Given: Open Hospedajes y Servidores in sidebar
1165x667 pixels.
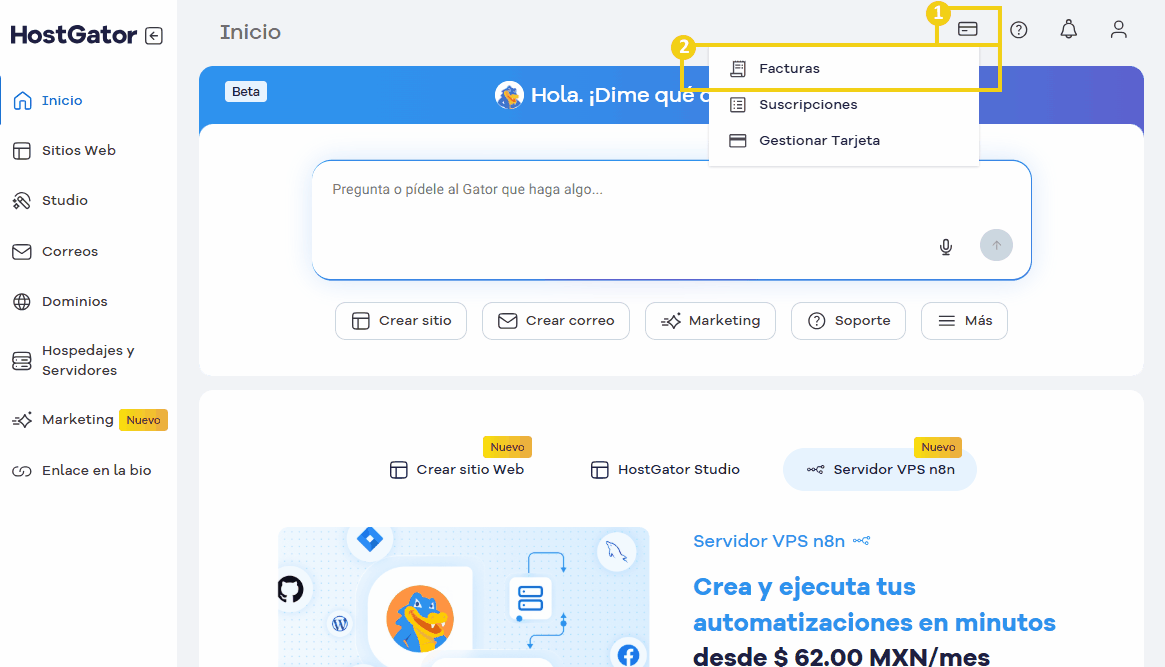Looking at the screenshot, I should [87, 360].
